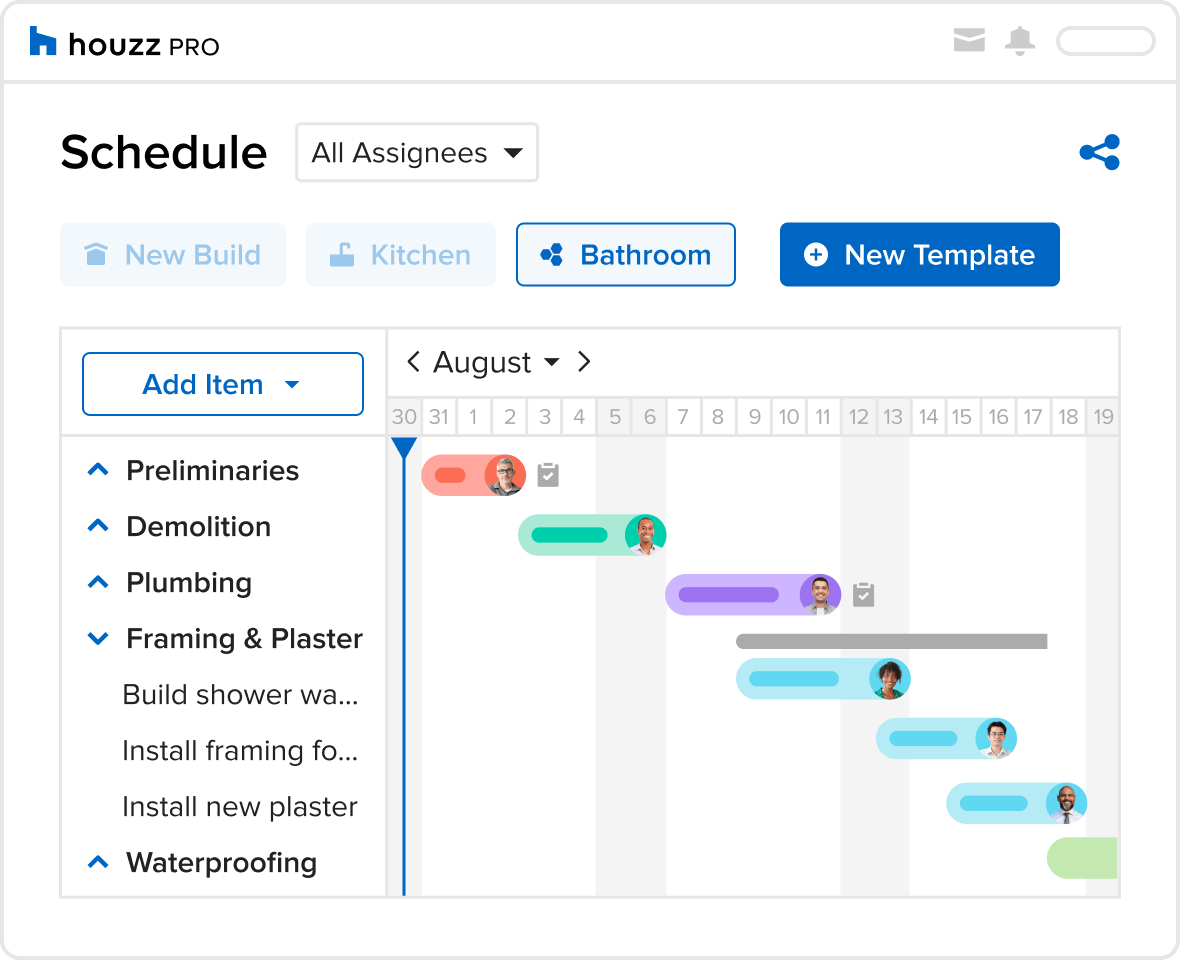This screenshot has width=1180, height=960.
Task: Open the All Assignees dropdown
Action: coord(417,153)
